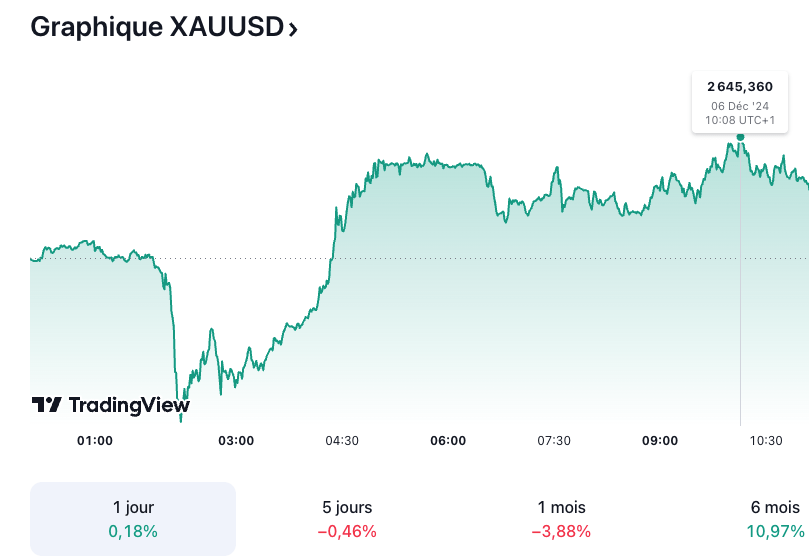Click the 06 Déc '24 tooltip date
The width and height of the screenshot is (809, 560).
click(x=740, y=106)
